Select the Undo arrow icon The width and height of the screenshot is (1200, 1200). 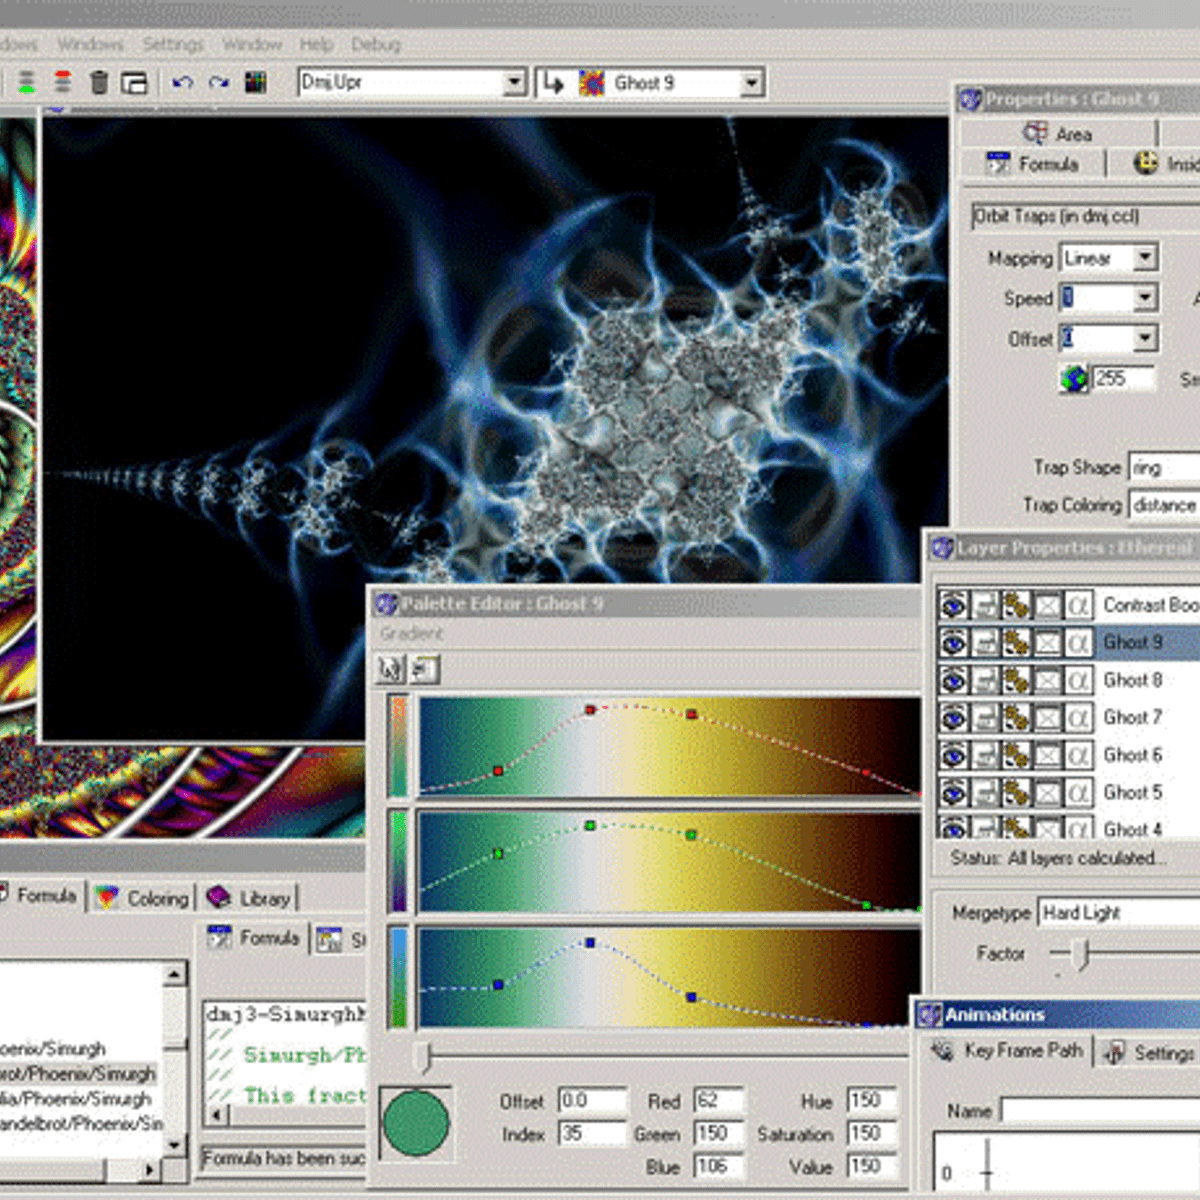pyautogui.click(x=182, y=83)
